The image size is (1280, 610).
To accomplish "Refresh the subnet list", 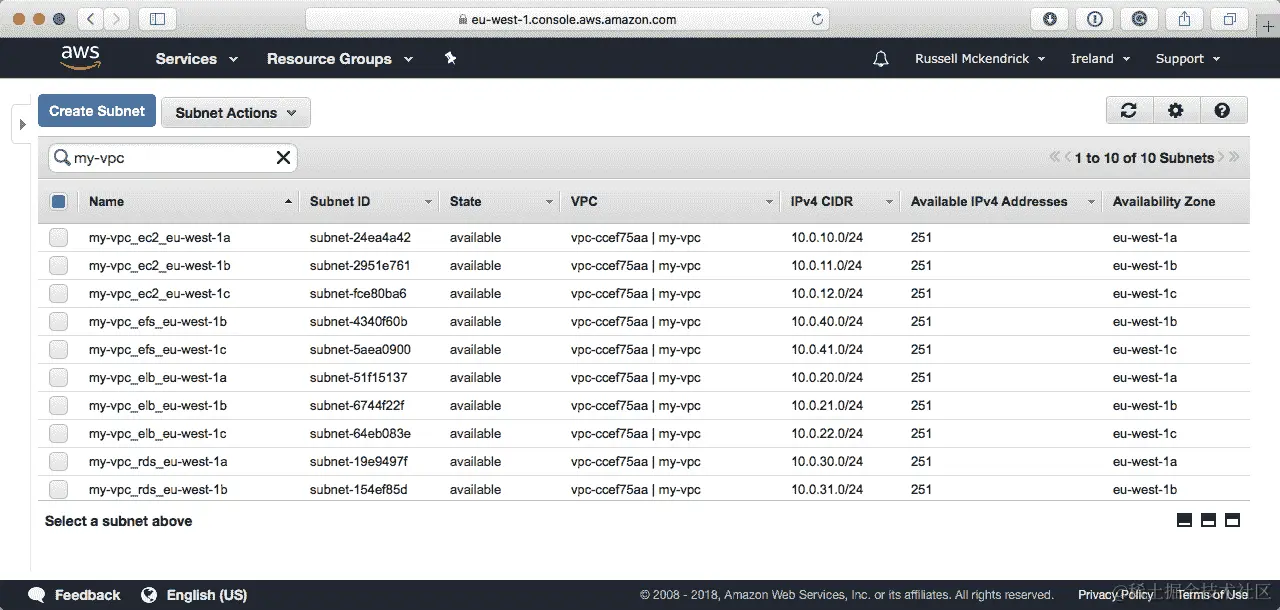I will click(1129, 111).
